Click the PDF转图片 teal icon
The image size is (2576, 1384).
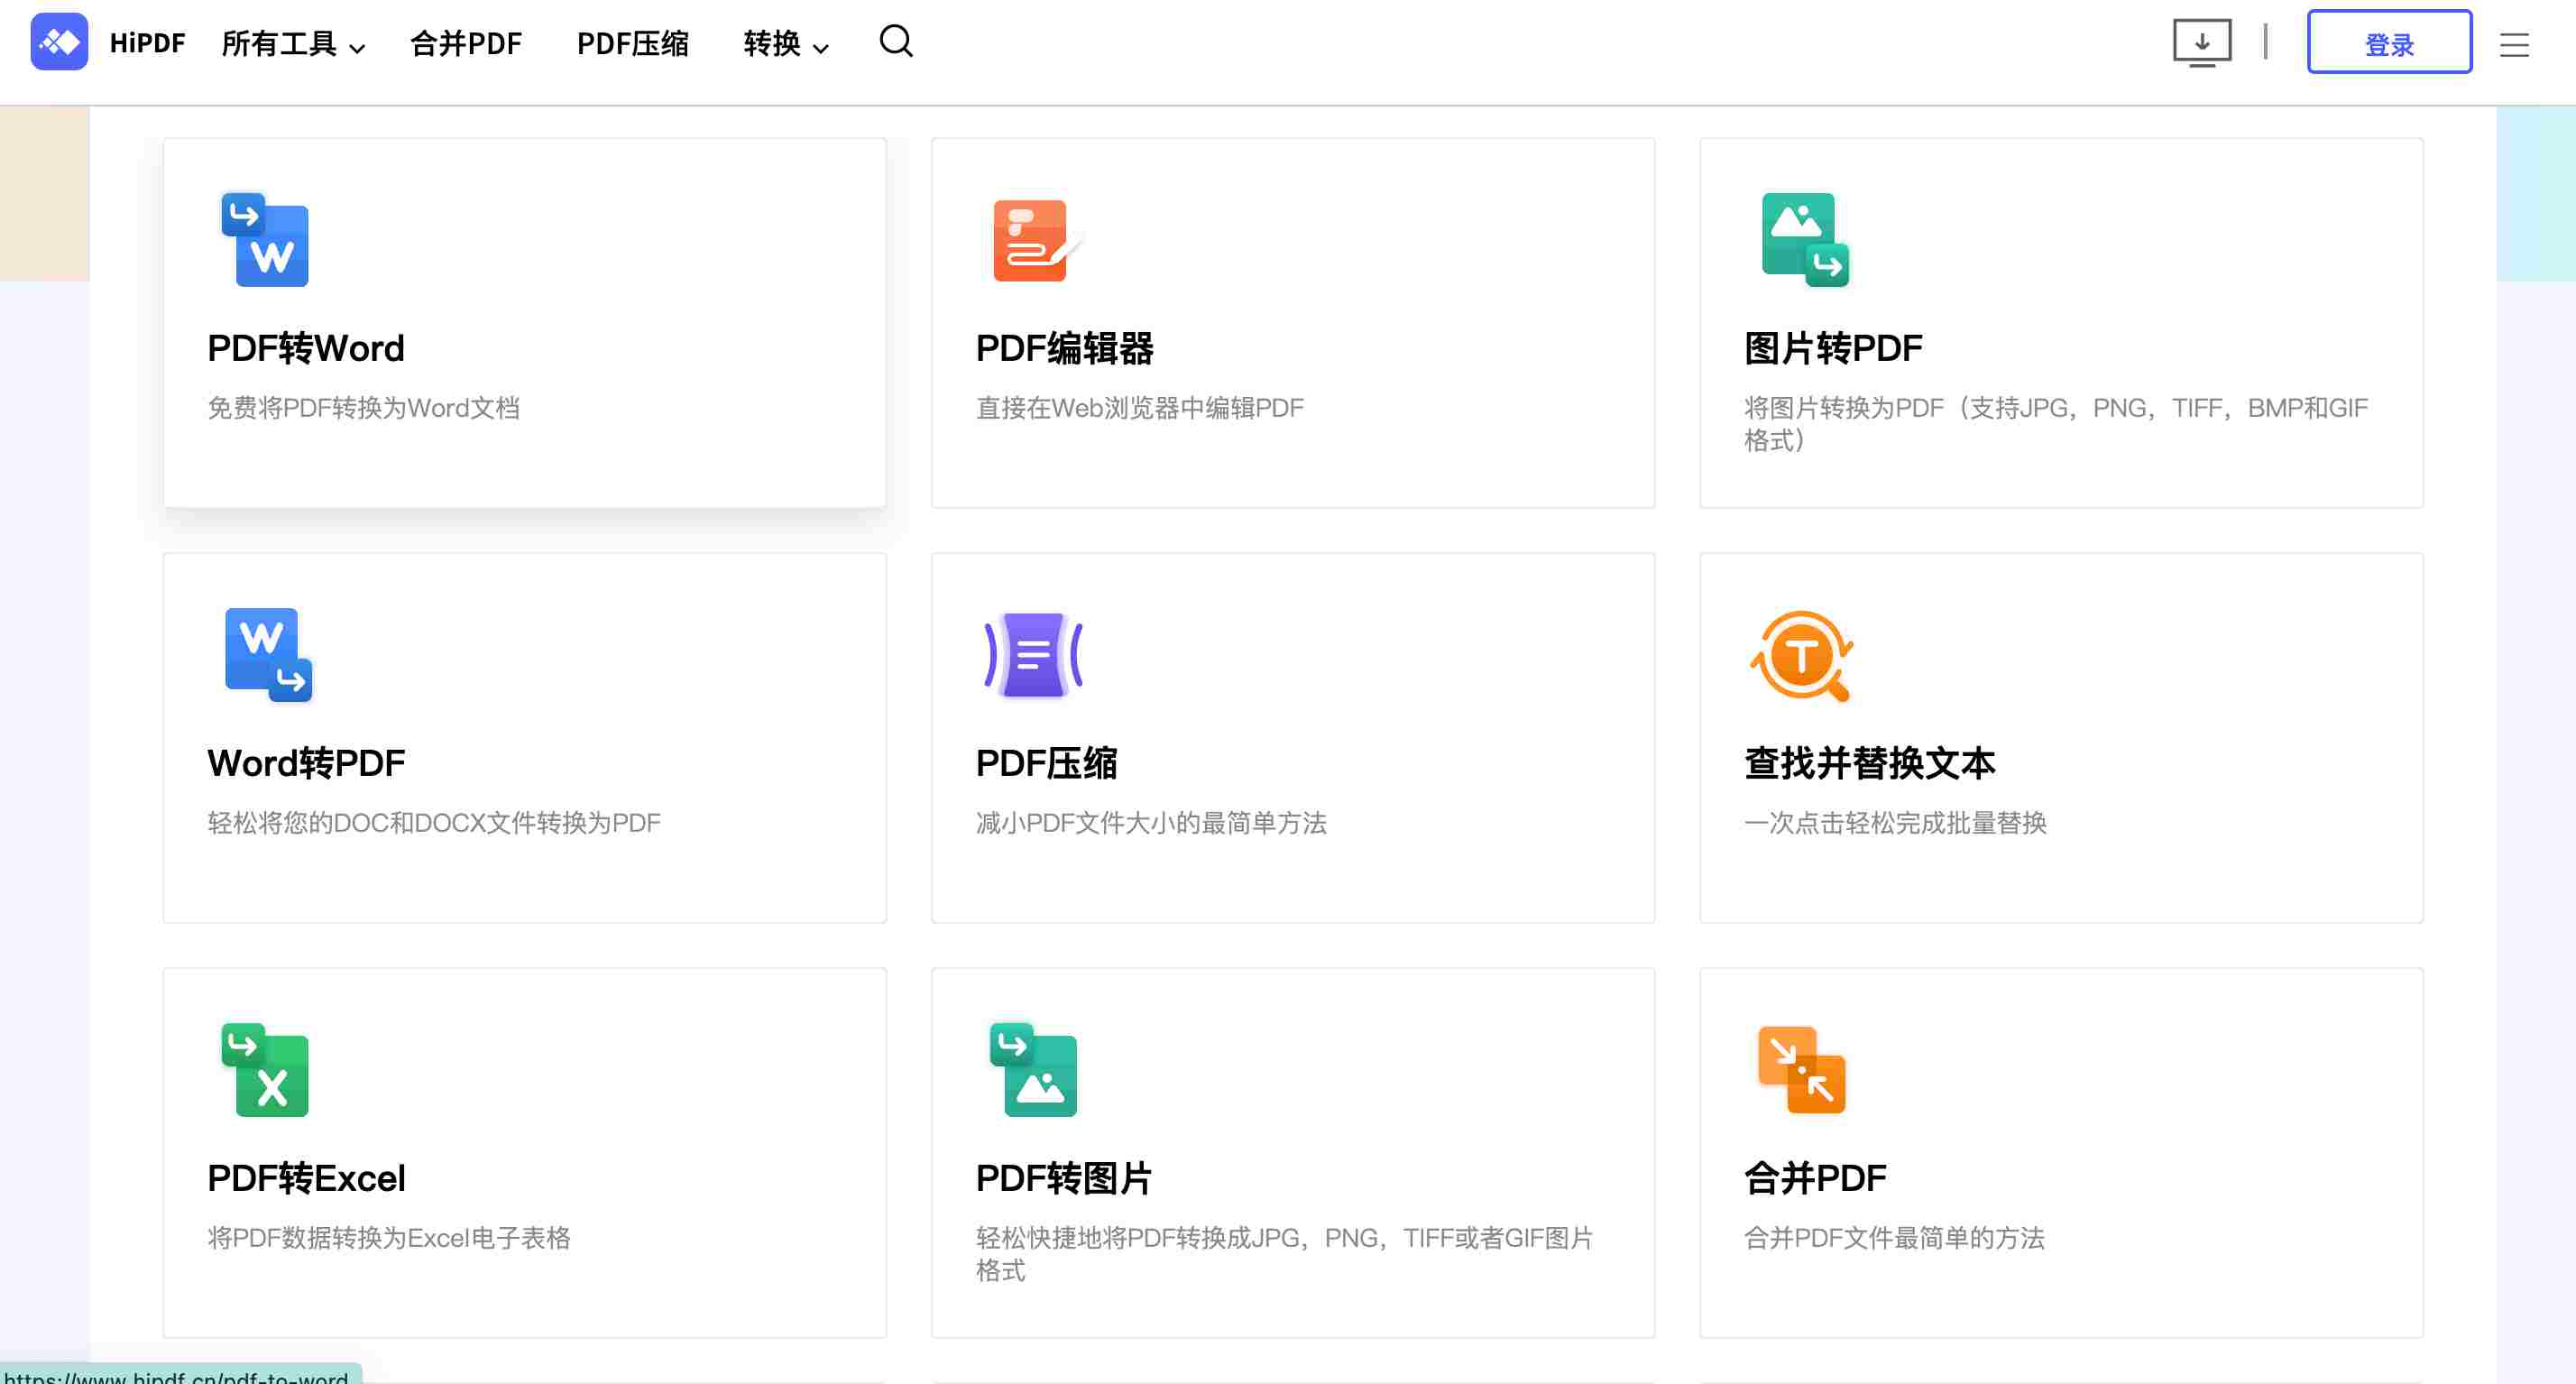coord(1033,1069)
